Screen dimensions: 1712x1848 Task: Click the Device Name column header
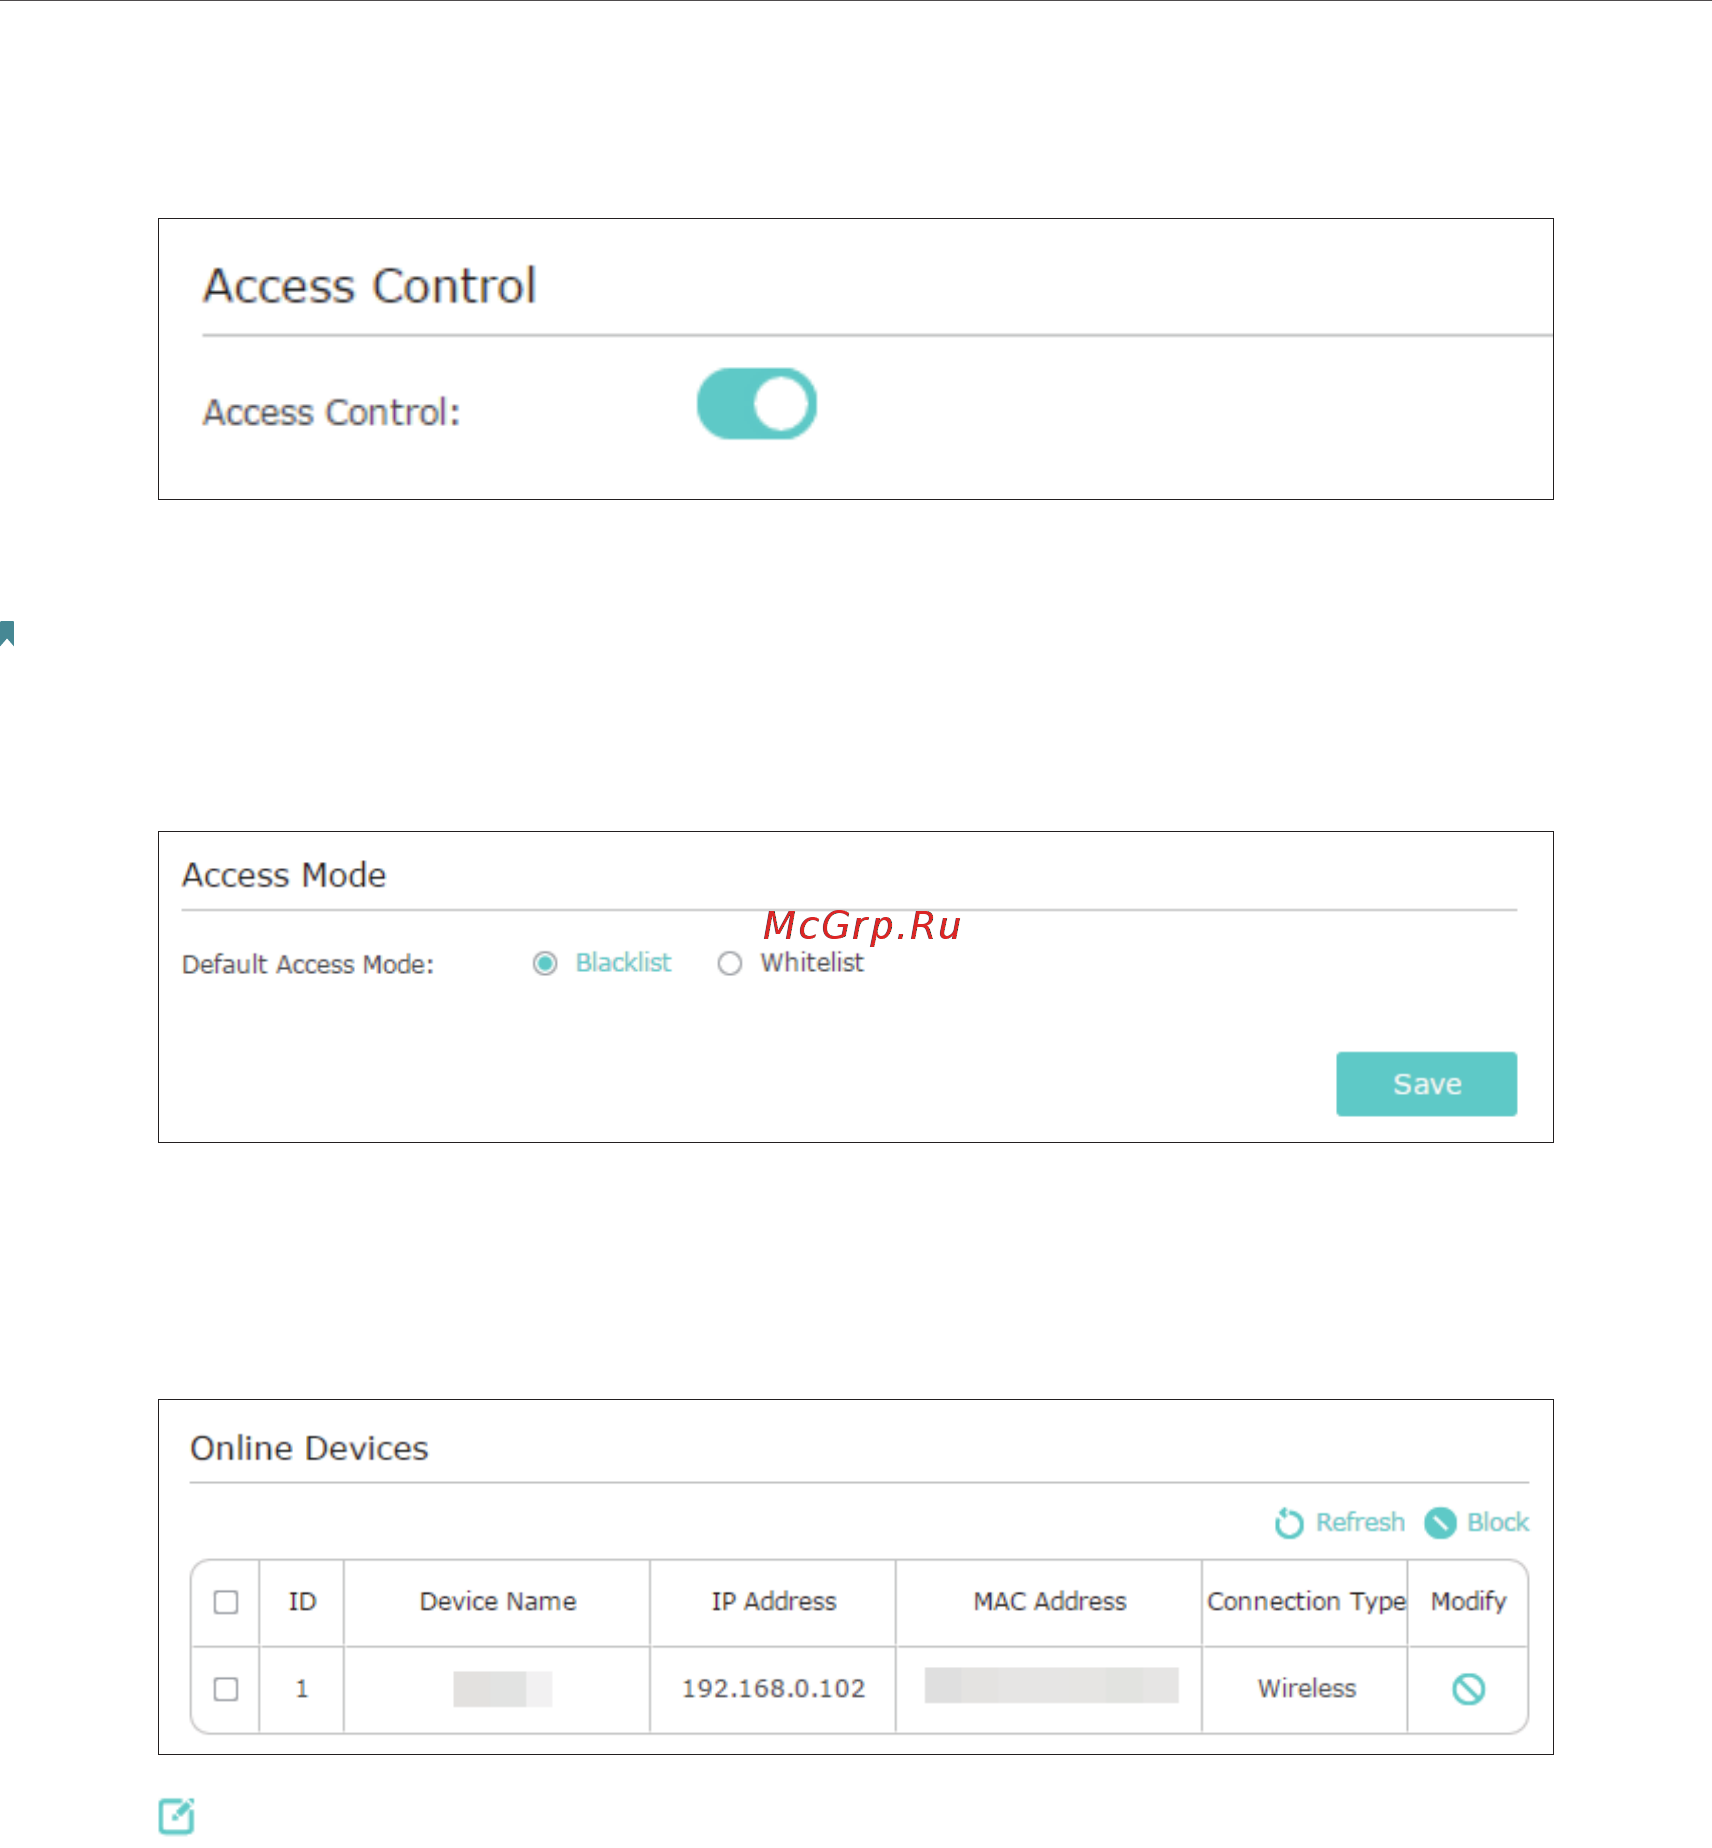(498, 1601)
